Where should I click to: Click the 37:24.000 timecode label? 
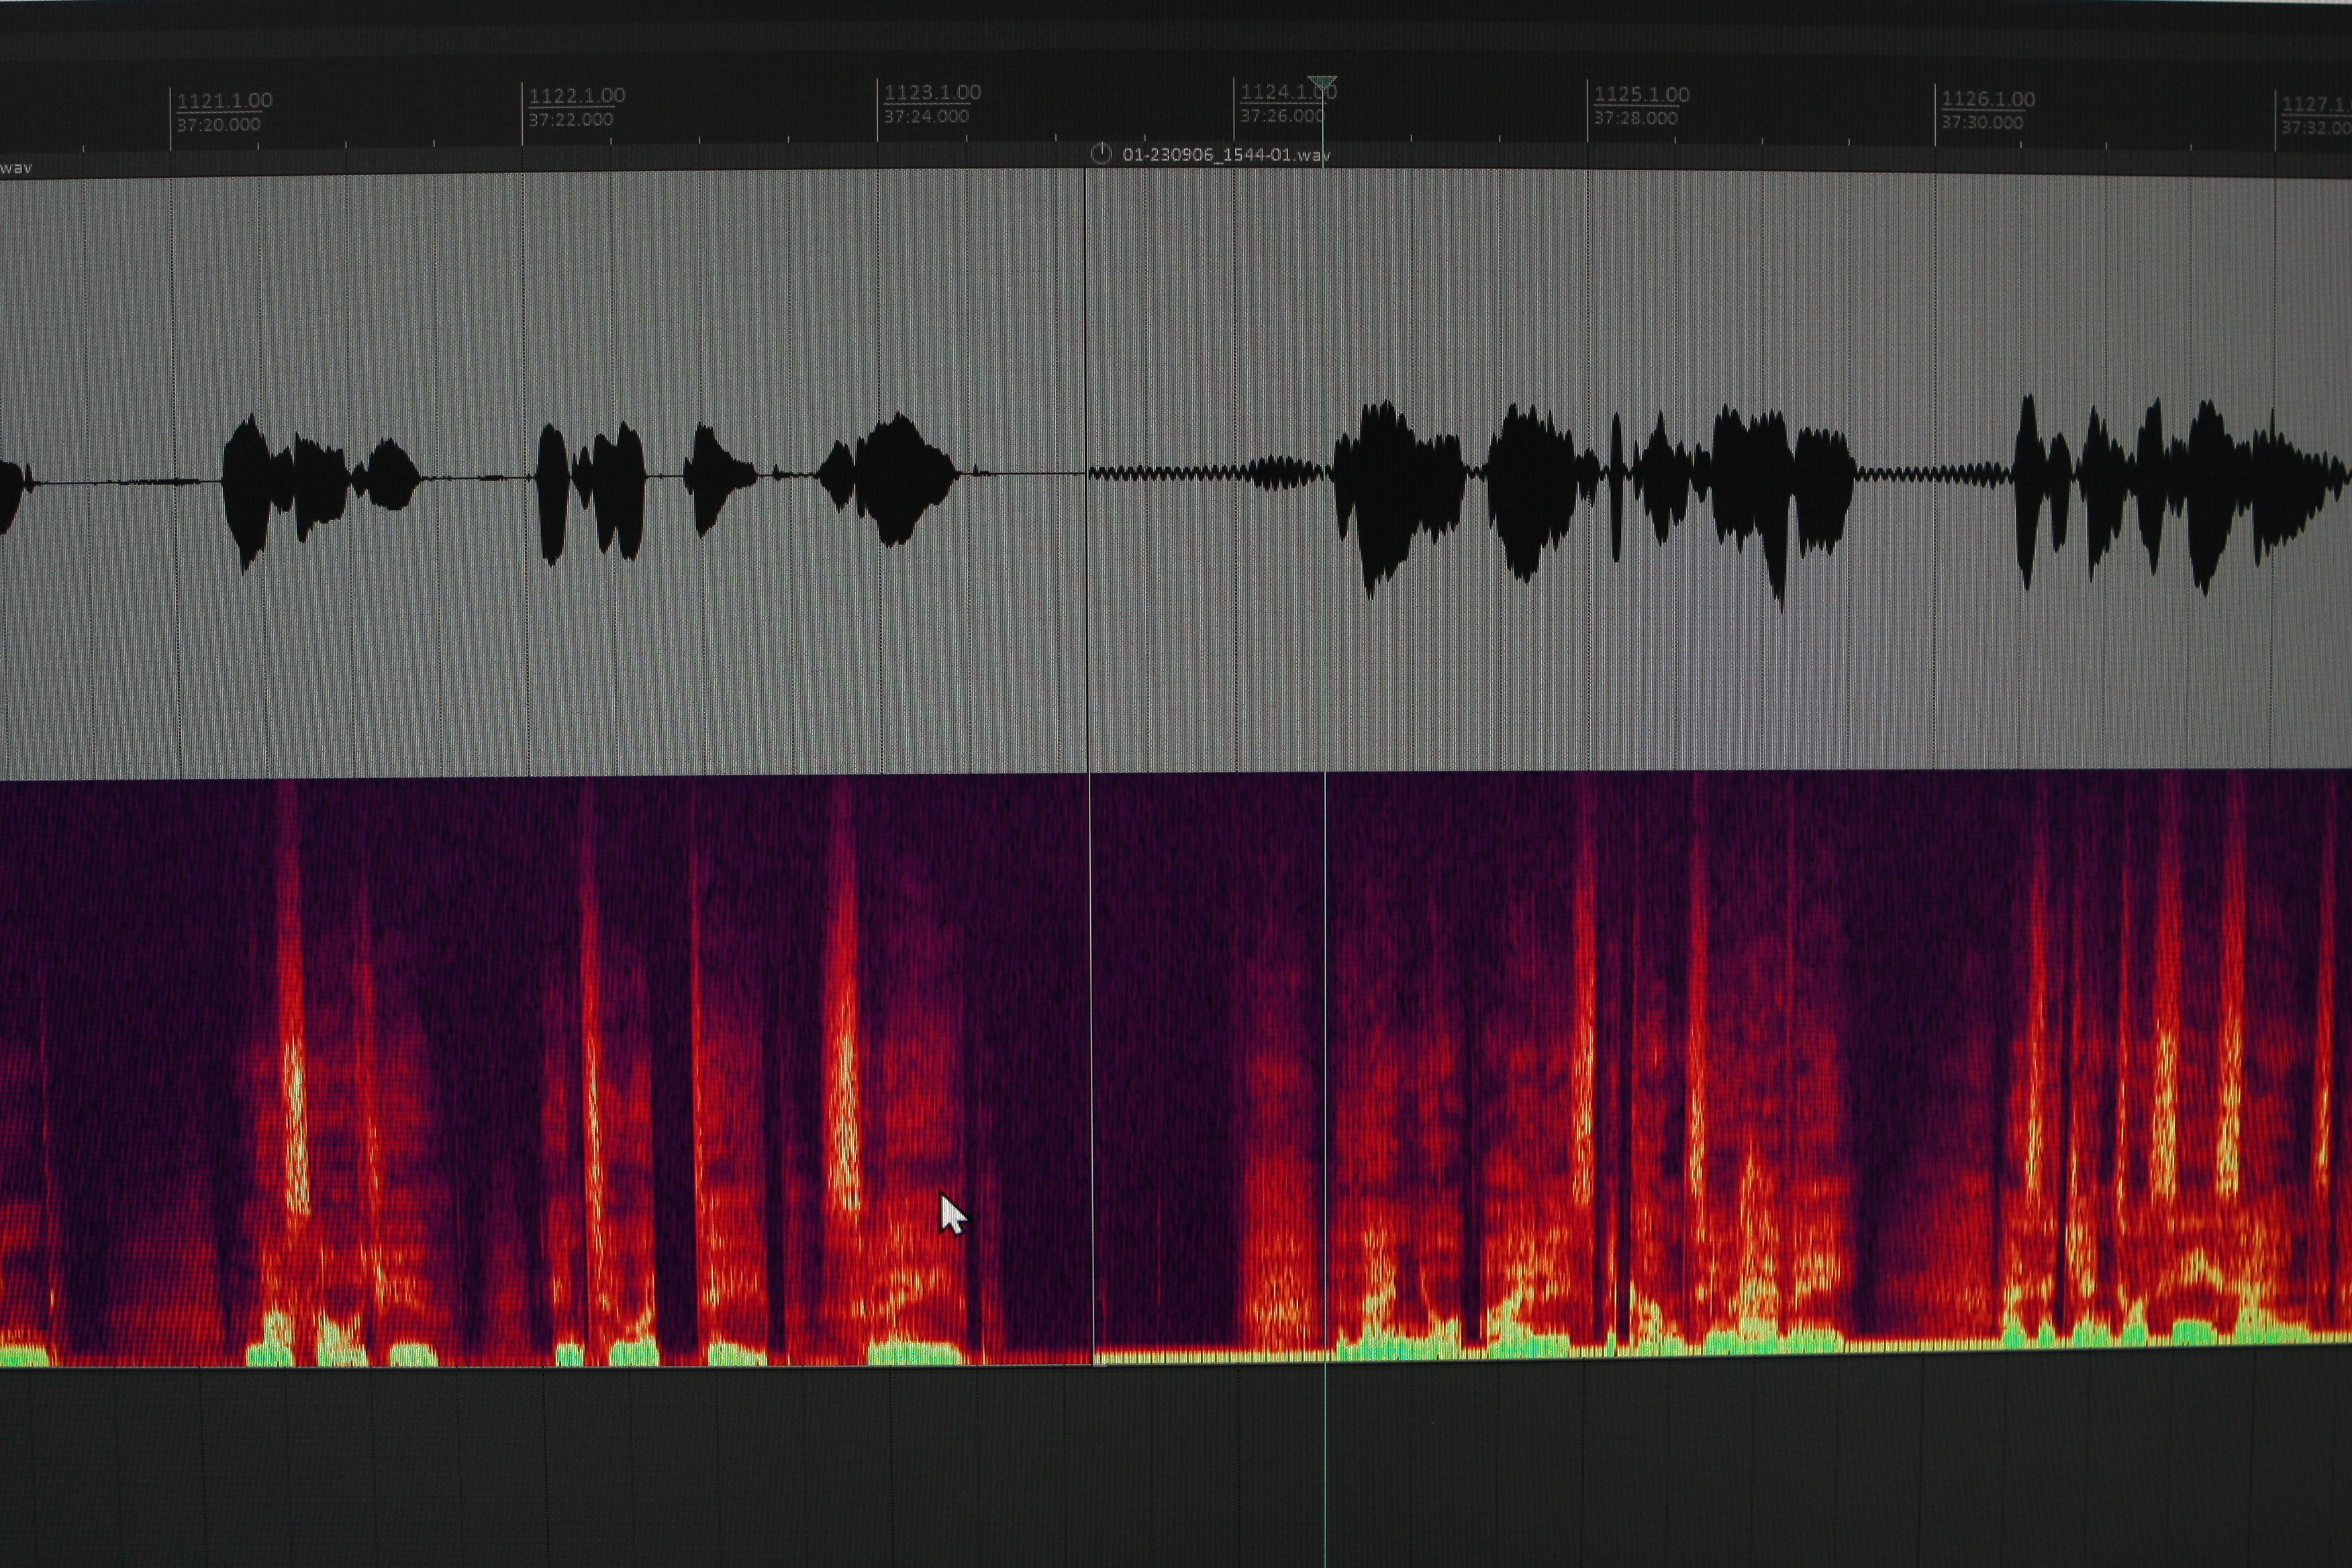(x=926, y=117)
